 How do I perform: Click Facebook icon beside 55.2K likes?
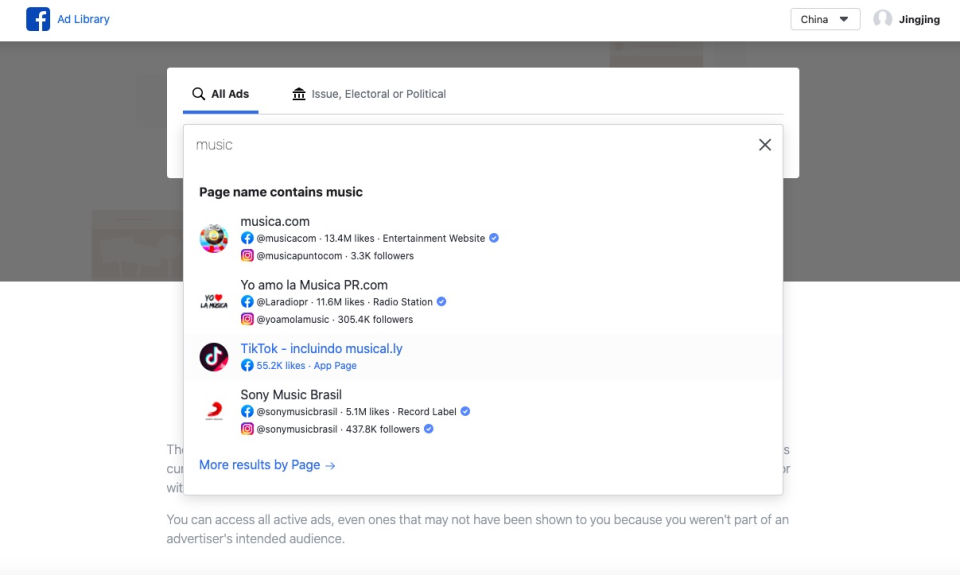click(247, 366)
